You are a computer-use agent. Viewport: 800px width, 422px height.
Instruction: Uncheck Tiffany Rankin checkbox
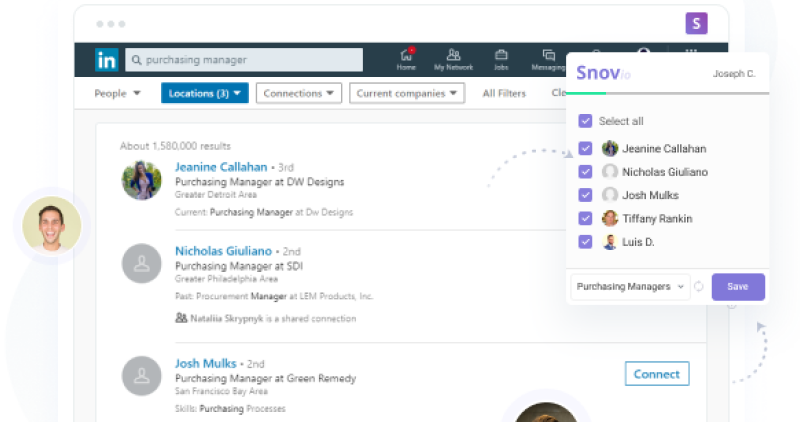(x=585, y=218)
